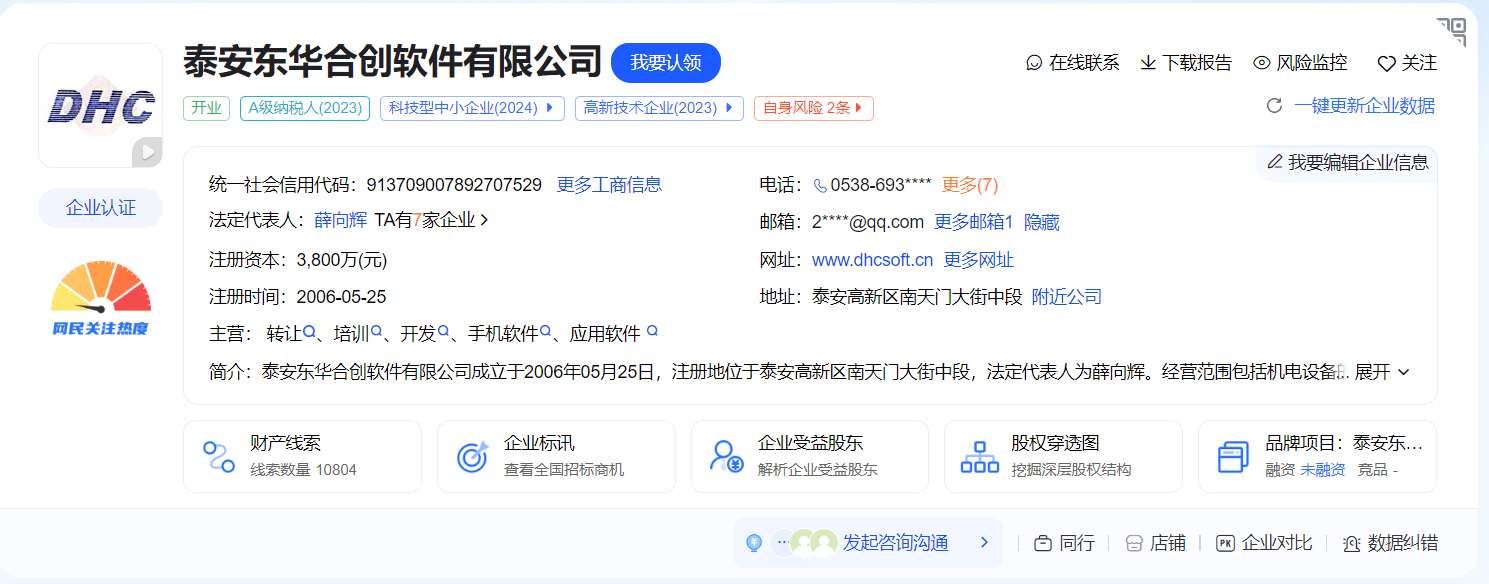Click the A级纳税人(2023) tag
This screenshot has width=1489, height=584.
tap(305, 108)
